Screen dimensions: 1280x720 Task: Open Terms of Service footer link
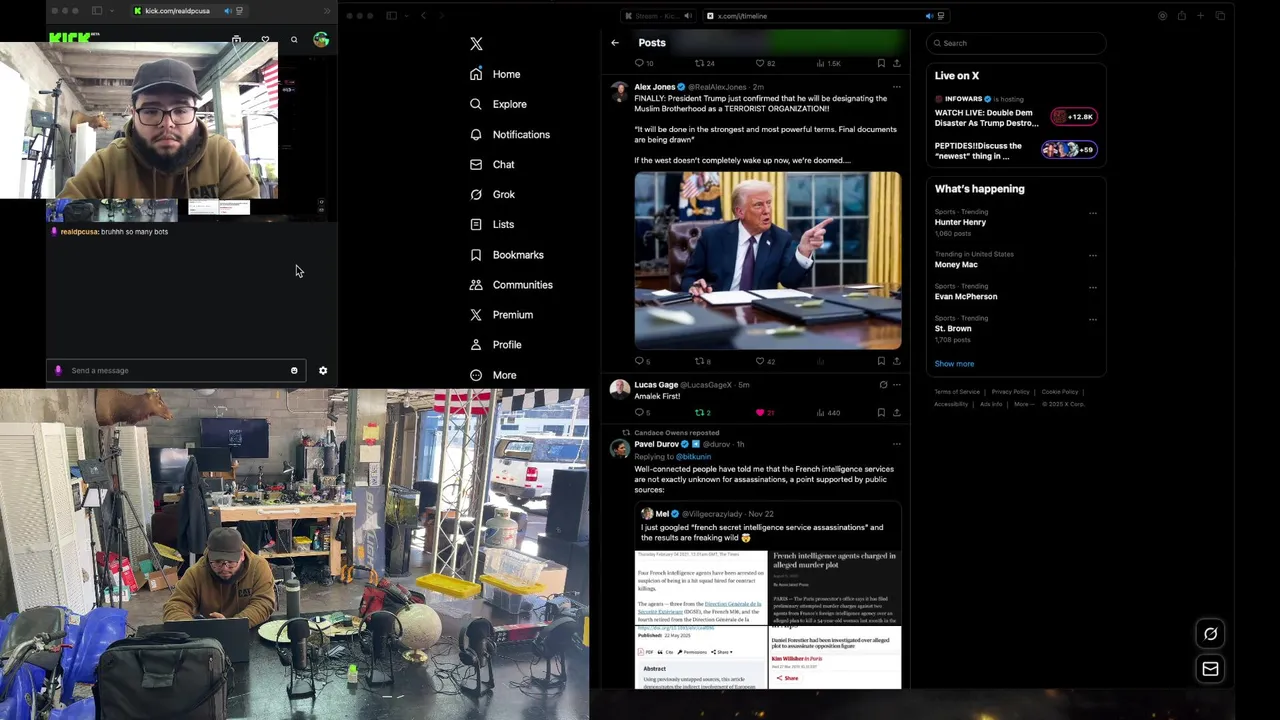pyautogui.click(x=957, y=392)
